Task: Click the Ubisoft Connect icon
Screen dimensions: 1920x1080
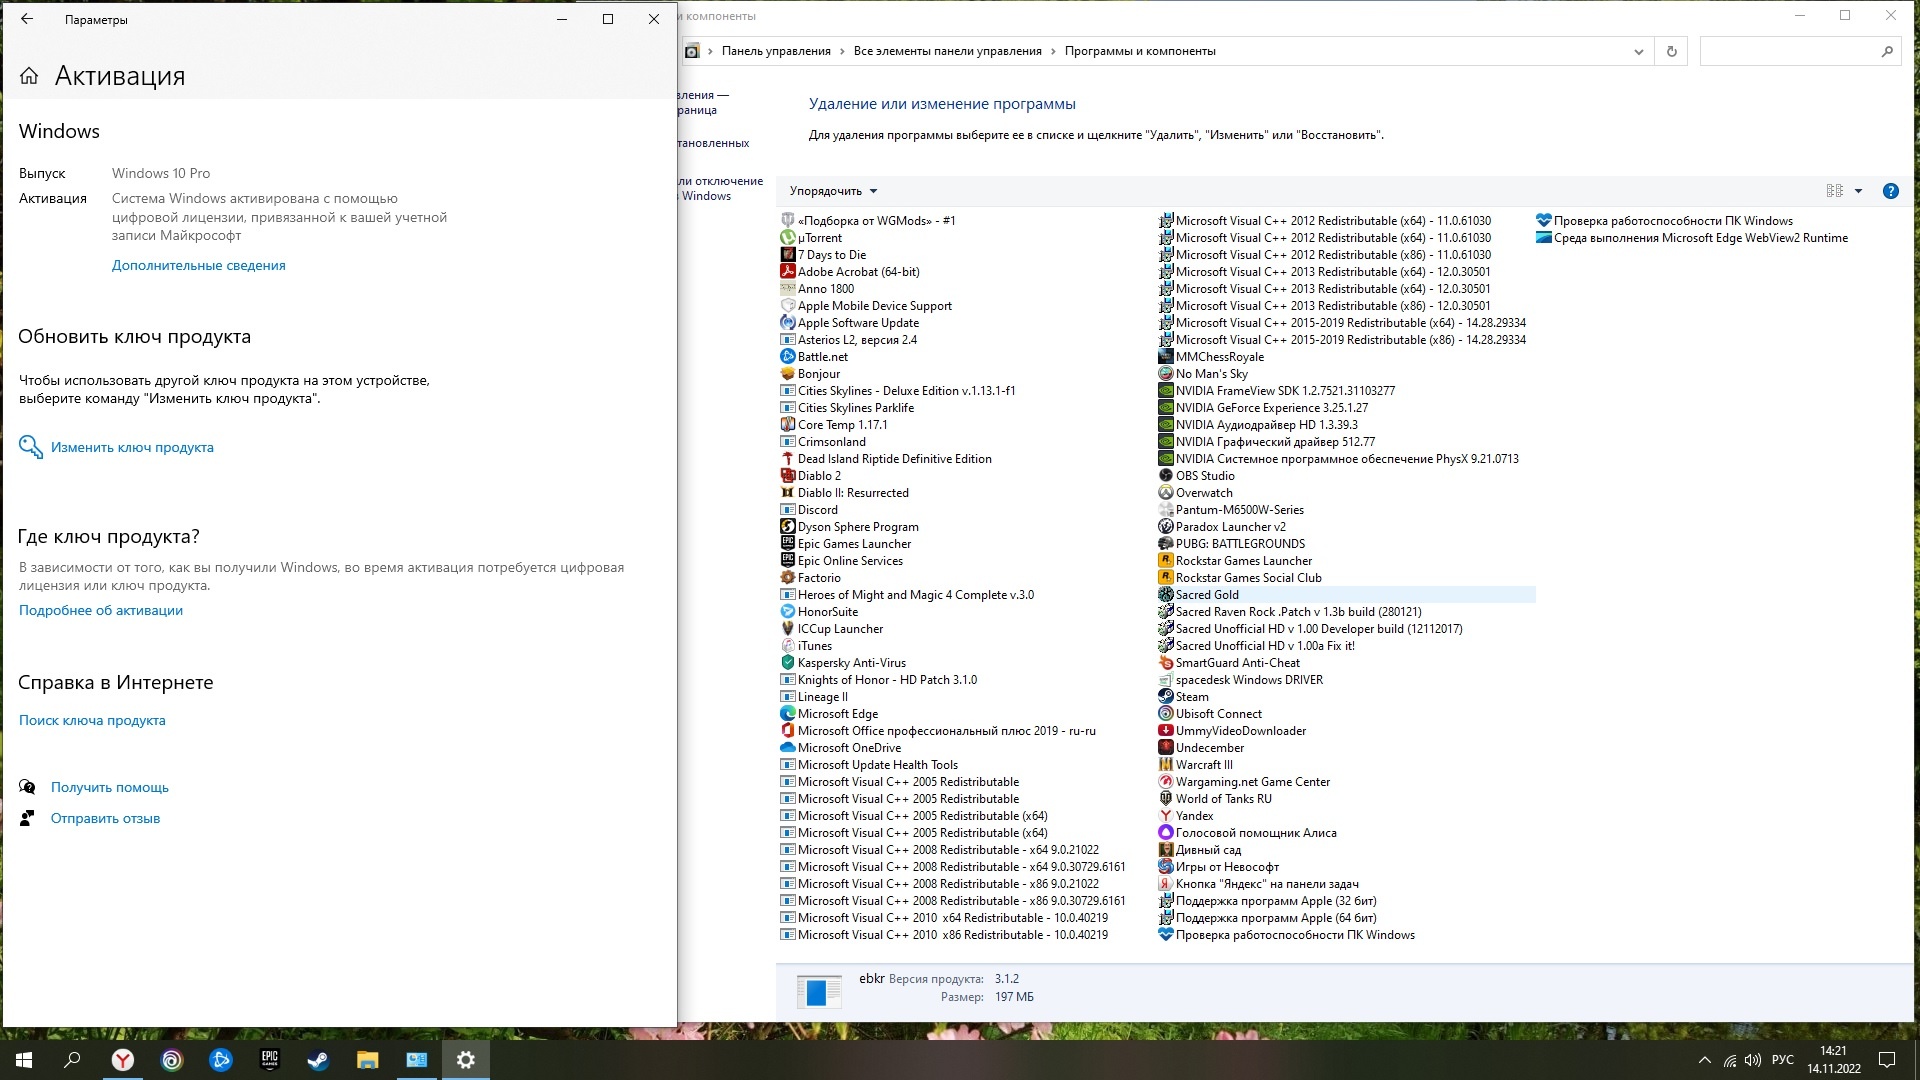Action: pyautogui.click(x=1166, y=714)
